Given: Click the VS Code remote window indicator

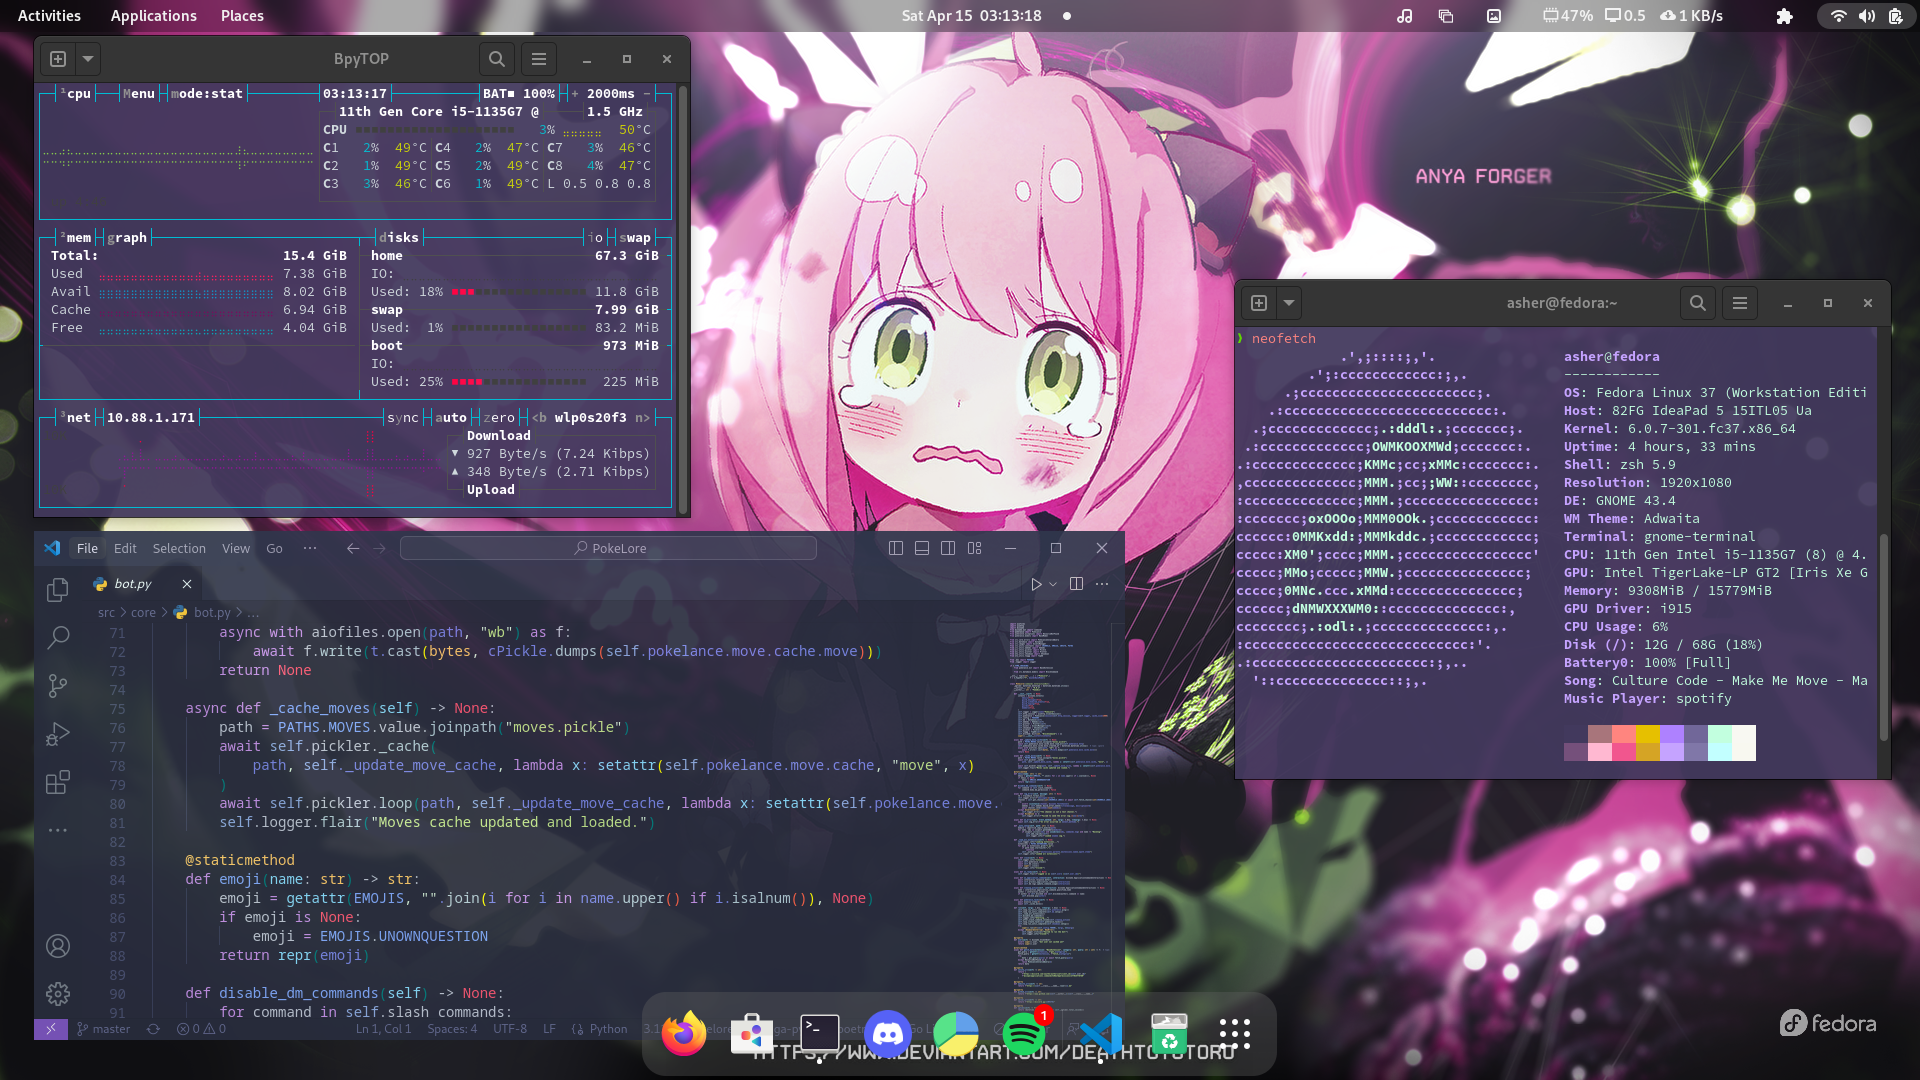Looking at the screenshot, I should (51, 1029).
